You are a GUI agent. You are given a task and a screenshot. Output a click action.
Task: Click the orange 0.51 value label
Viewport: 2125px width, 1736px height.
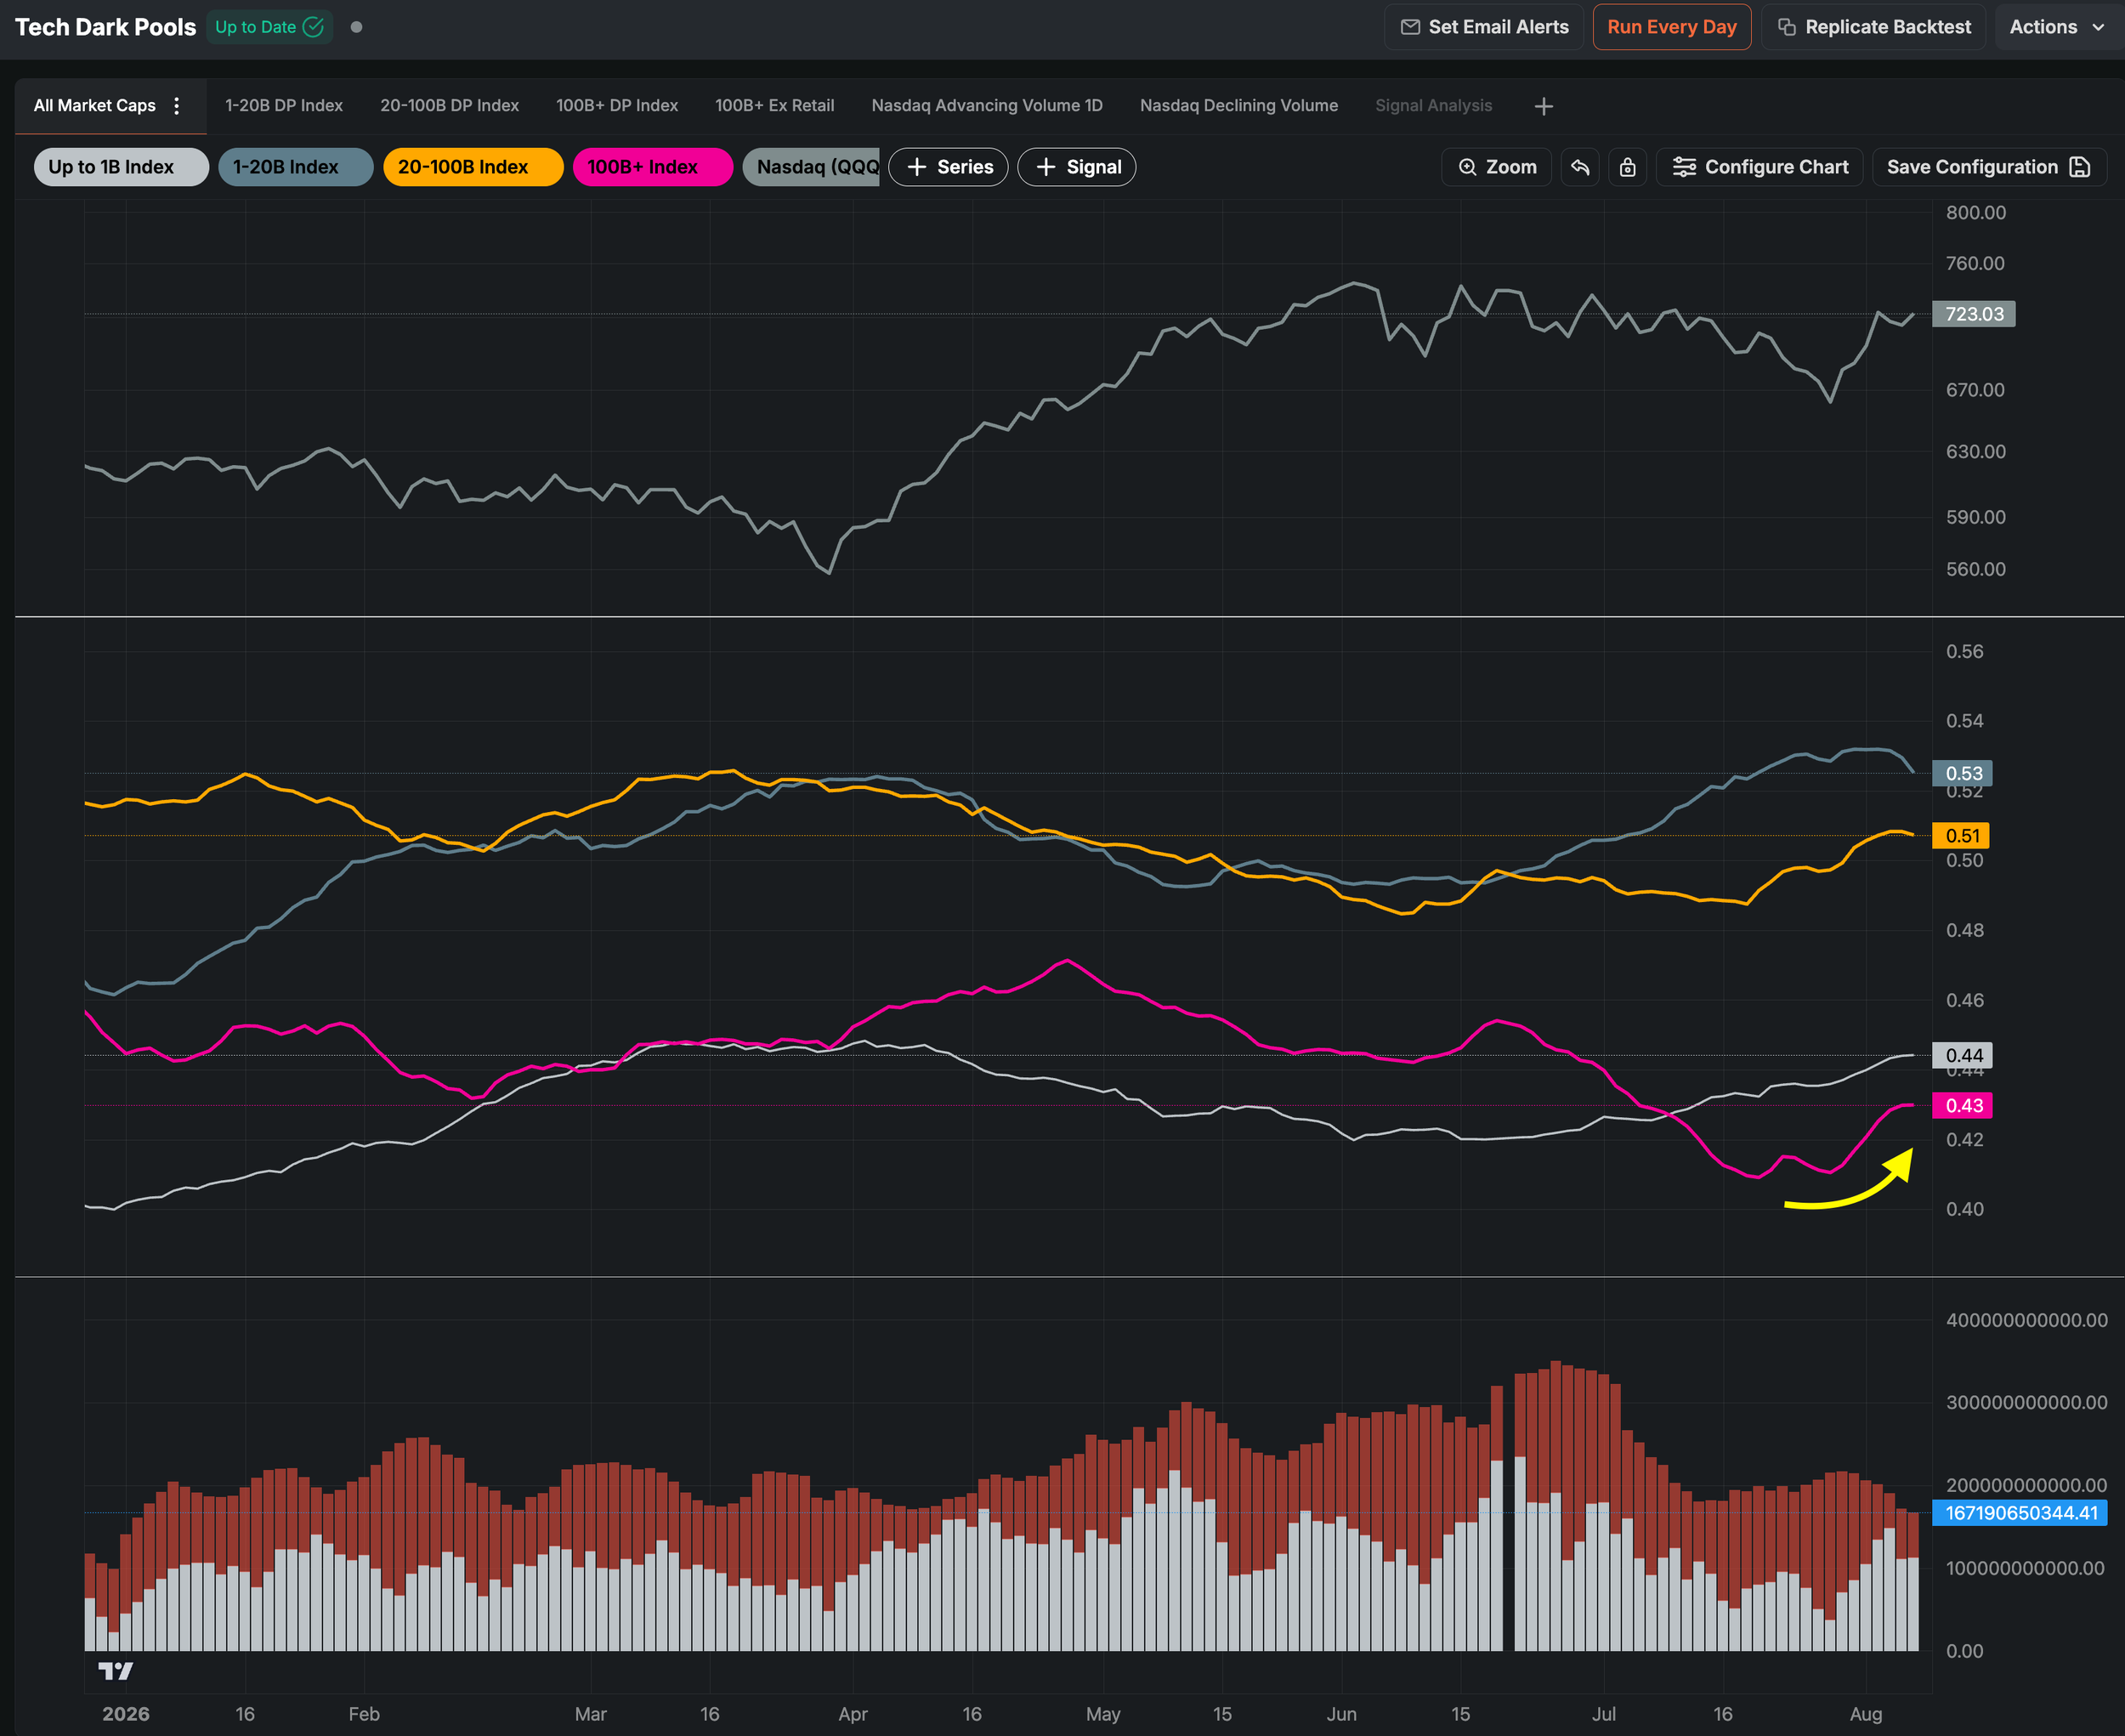1961,836
